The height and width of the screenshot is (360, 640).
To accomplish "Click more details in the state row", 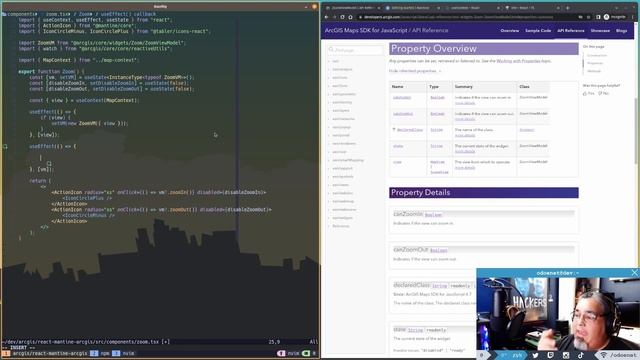I will click(465, 151).
